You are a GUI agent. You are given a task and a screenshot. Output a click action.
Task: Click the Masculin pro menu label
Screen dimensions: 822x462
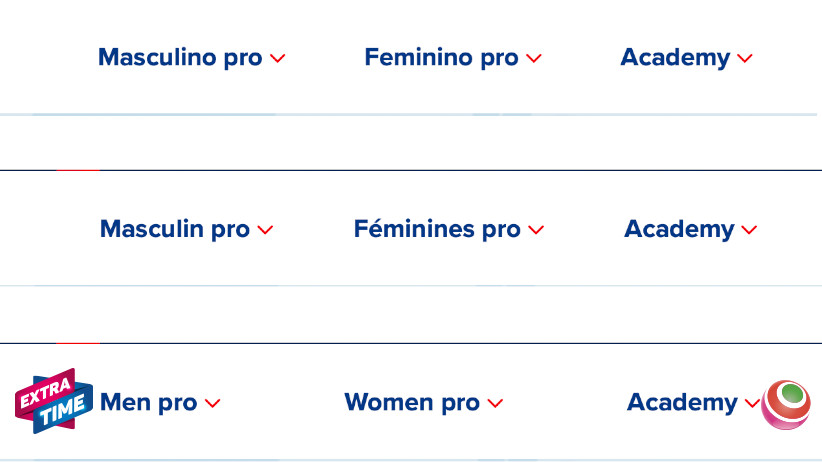click(x=175, y=230)
